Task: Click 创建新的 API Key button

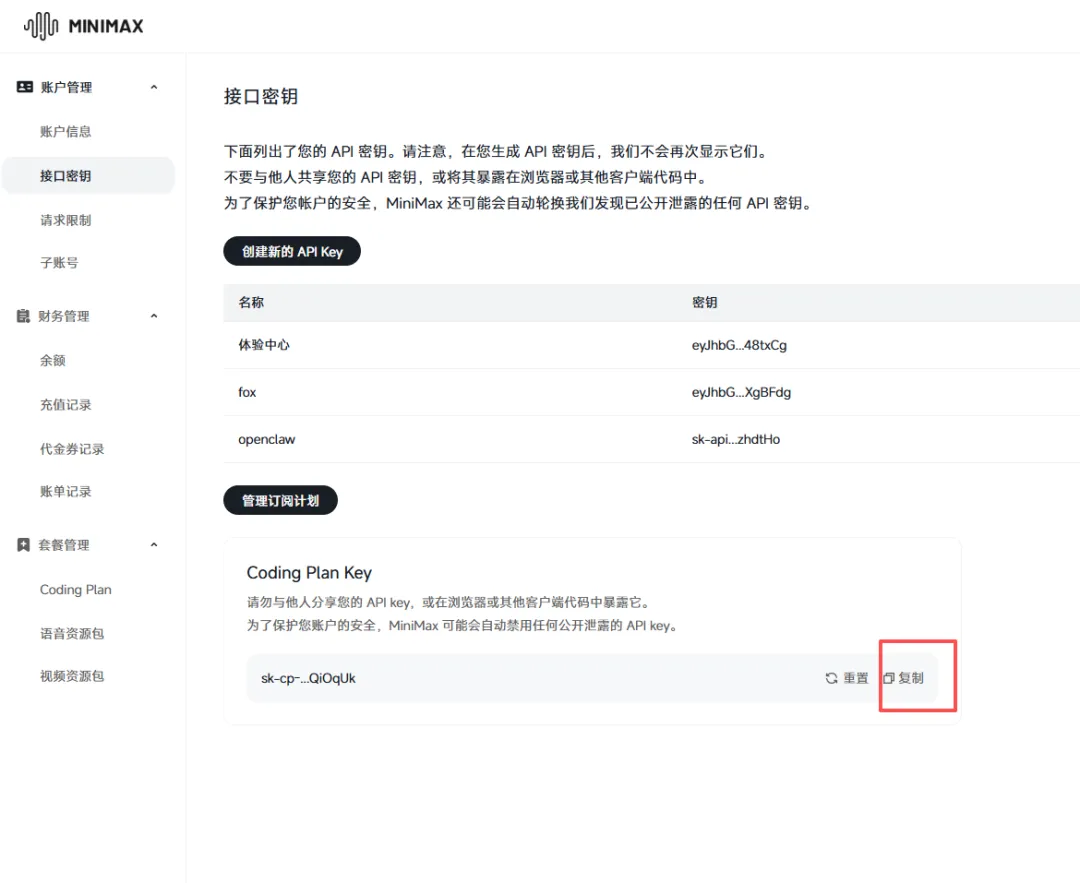Action: pos(292,251)
